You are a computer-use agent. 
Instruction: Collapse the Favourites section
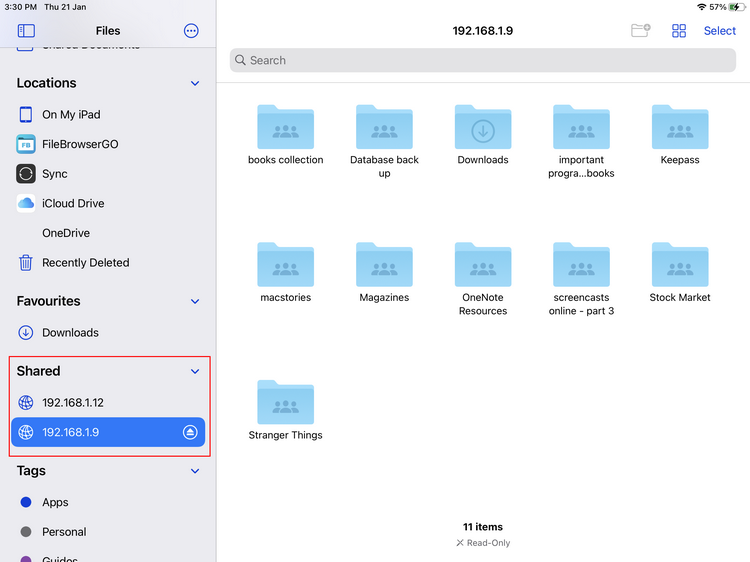pos(195,301)
